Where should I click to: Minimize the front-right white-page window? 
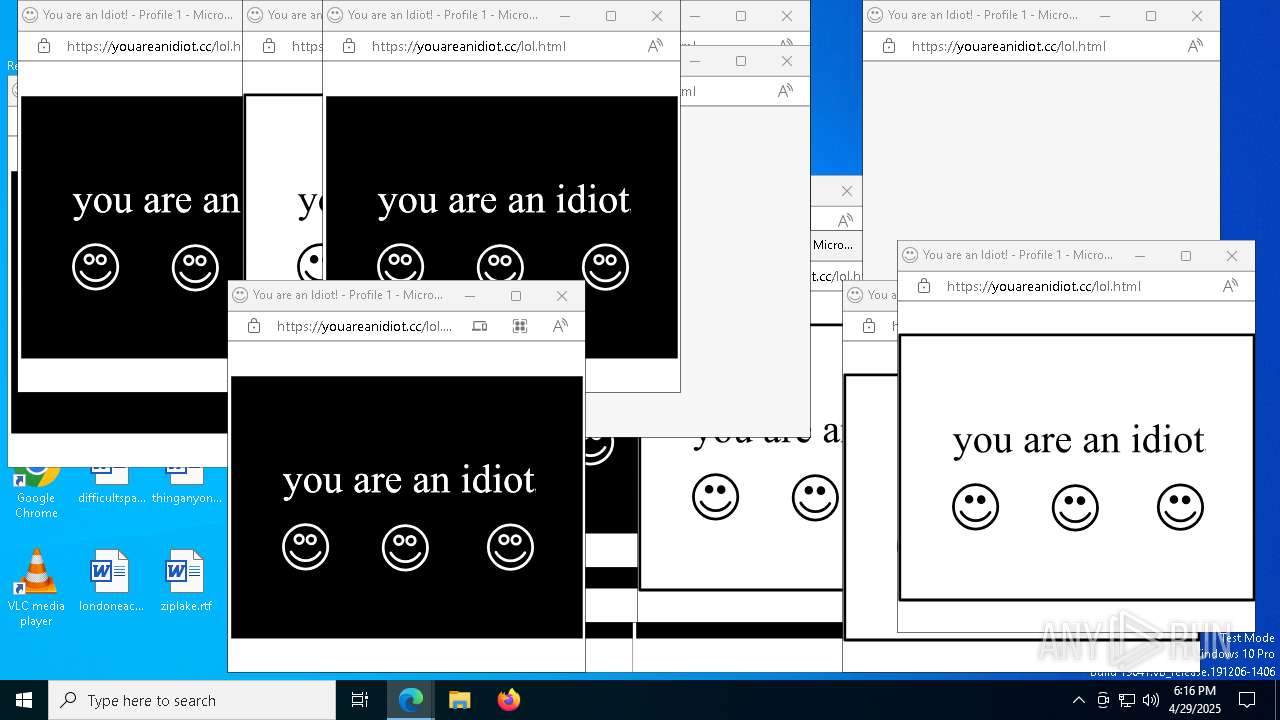pyautogui.click(x=1140, y=255)
